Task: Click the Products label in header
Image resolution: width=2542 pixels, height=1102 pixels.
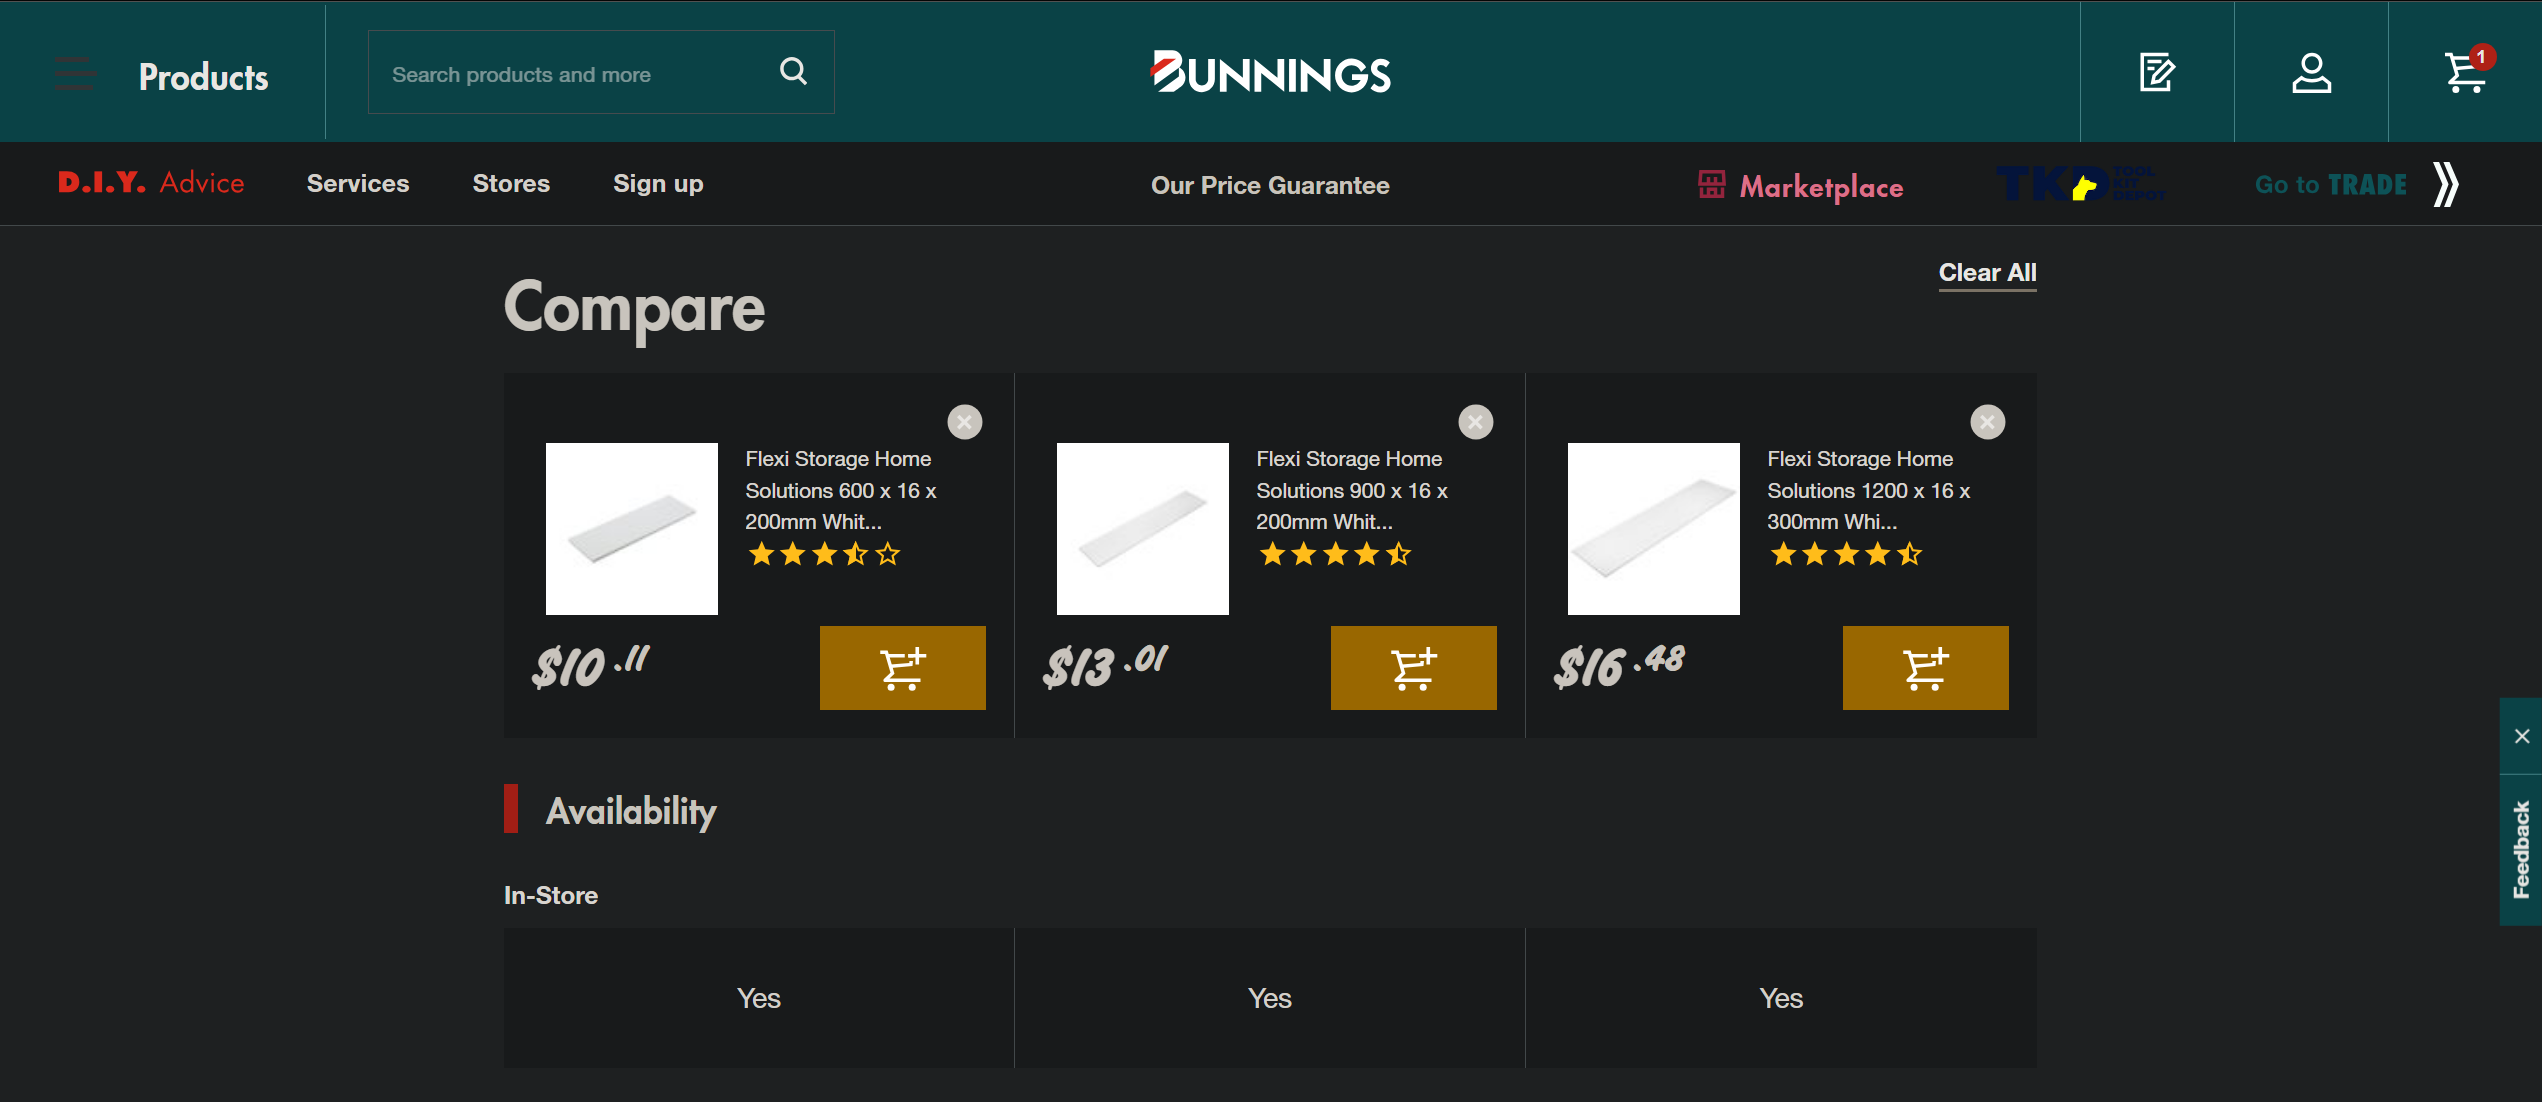Action: (x=203, y=77)
